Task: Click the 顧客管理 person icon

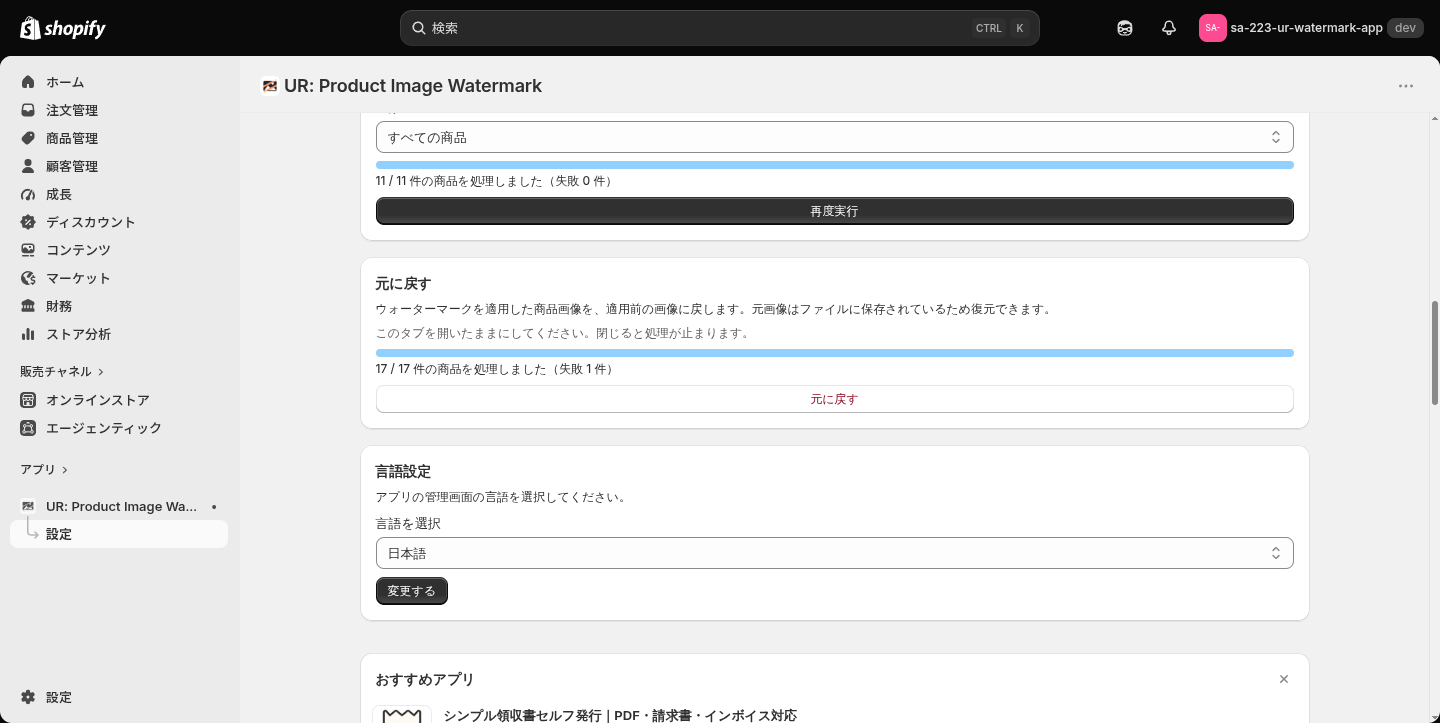Action: pos(28,166)
